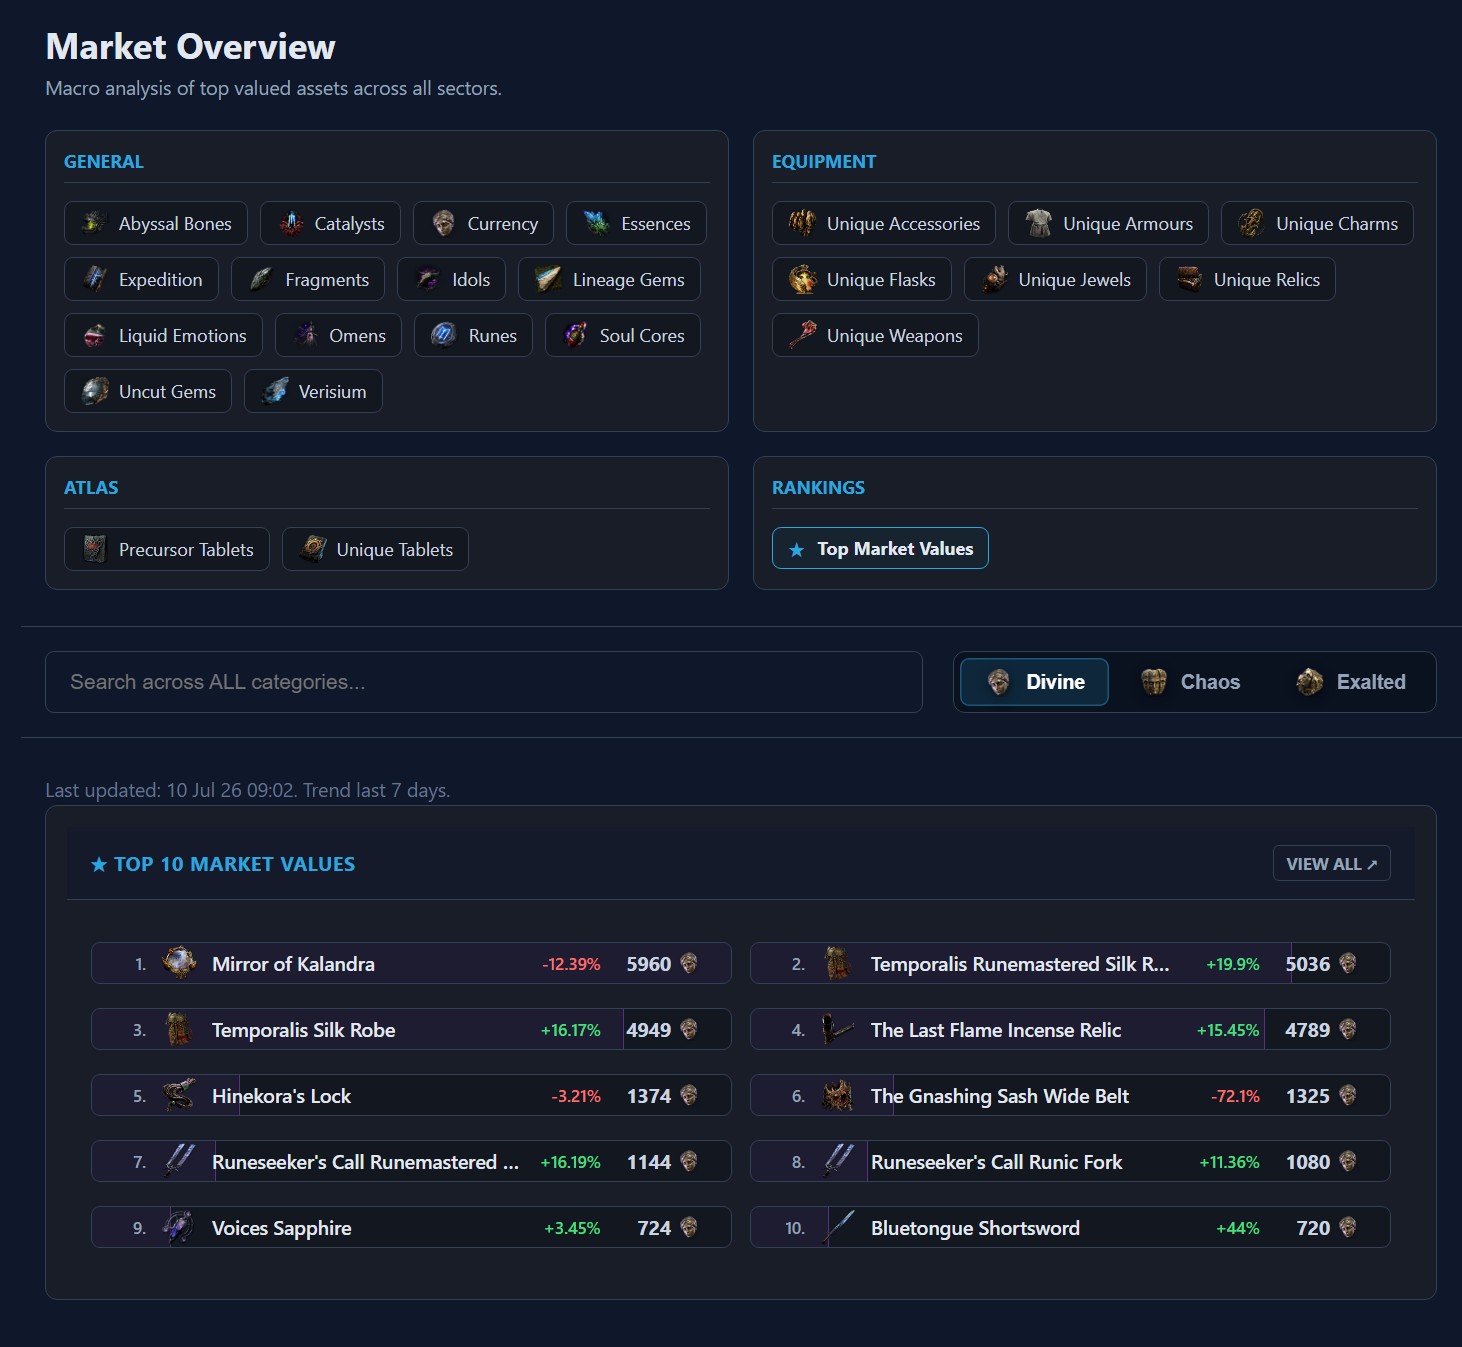Click the 5960 price value
The height and width of the screenshot is (1347, 1462).
pyautogui.click(x=649, y=964)
